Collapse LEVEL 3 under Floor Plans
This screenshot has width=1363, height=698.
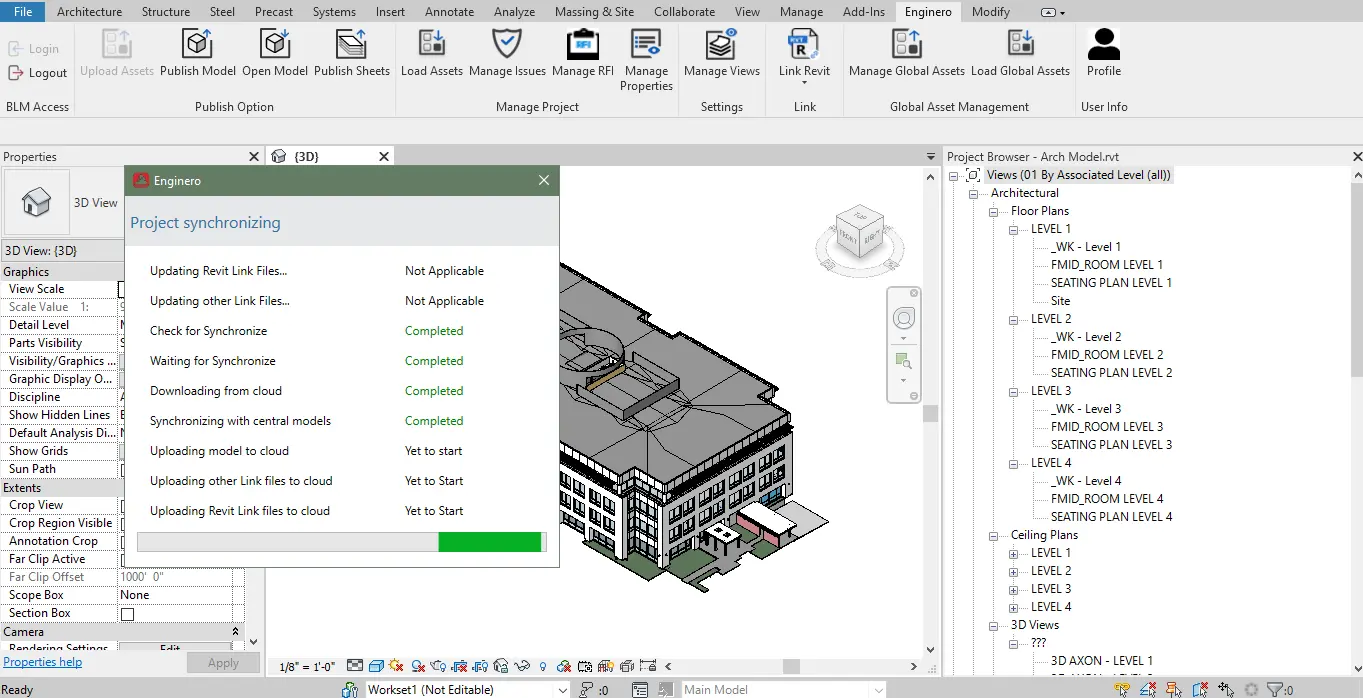1013,392
